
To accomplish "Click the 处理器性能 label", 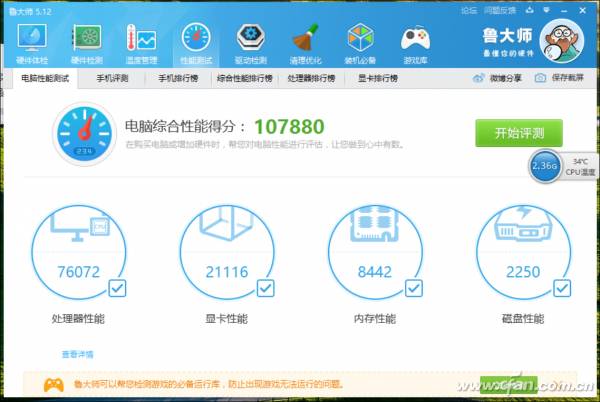I will pyautogui.click(x=78, y=319).
